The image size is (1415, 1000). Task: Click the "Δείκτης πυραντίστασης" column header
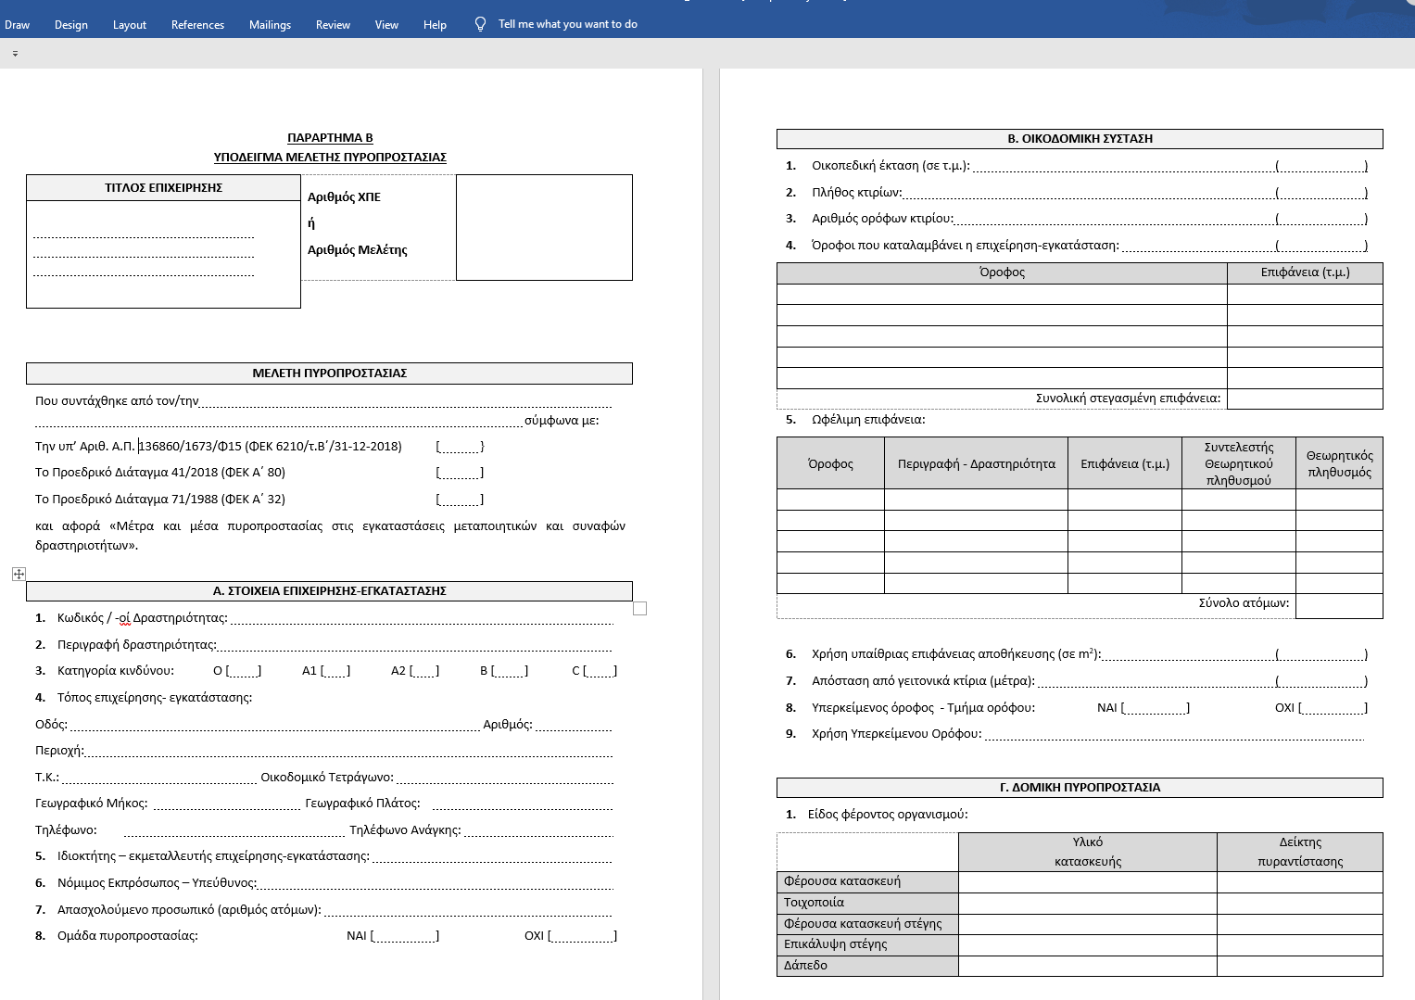pos(1300,852)
